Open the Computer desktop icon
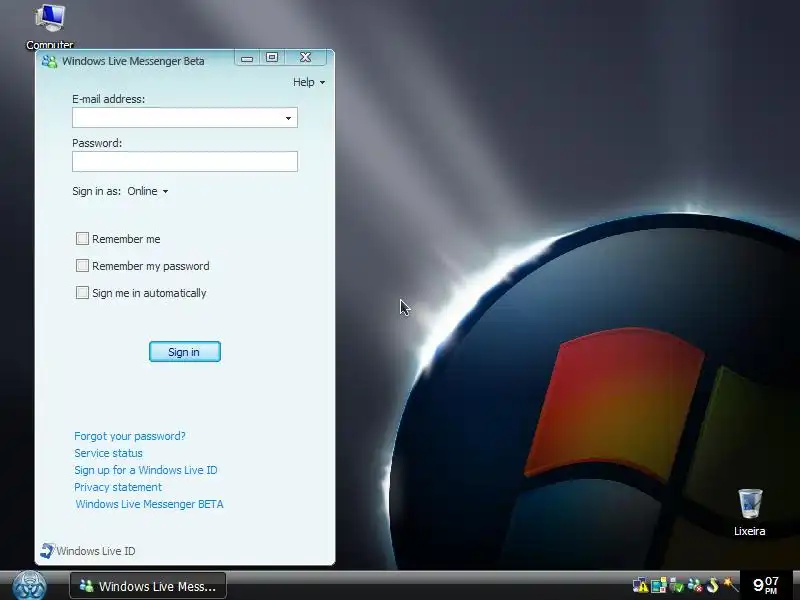The width and height of the screenshot is (800, 600). (50, 27)
